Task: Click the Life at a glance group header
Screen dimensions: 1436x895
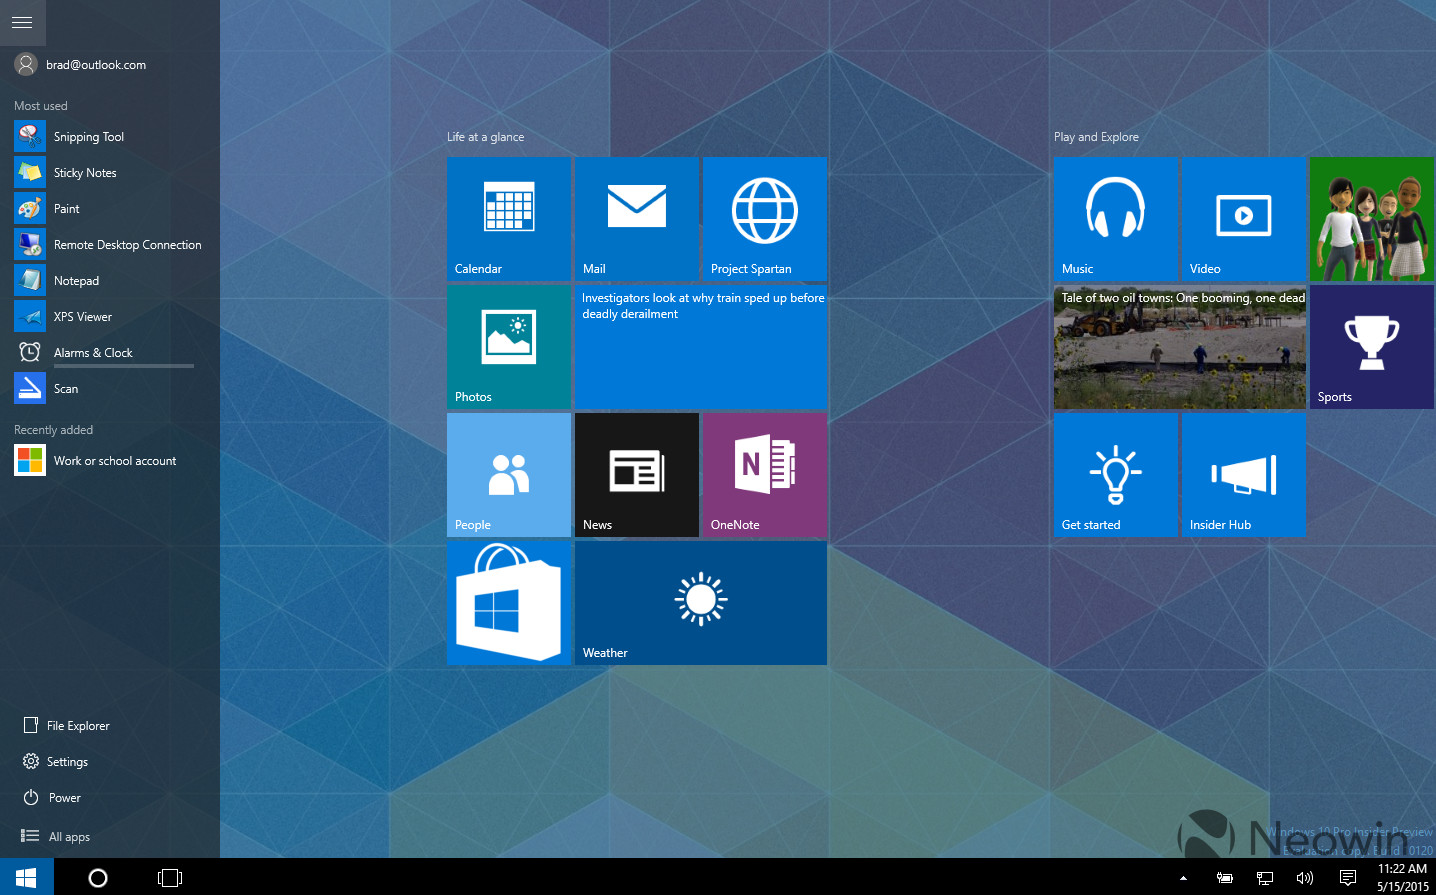Action: point(485,137)
